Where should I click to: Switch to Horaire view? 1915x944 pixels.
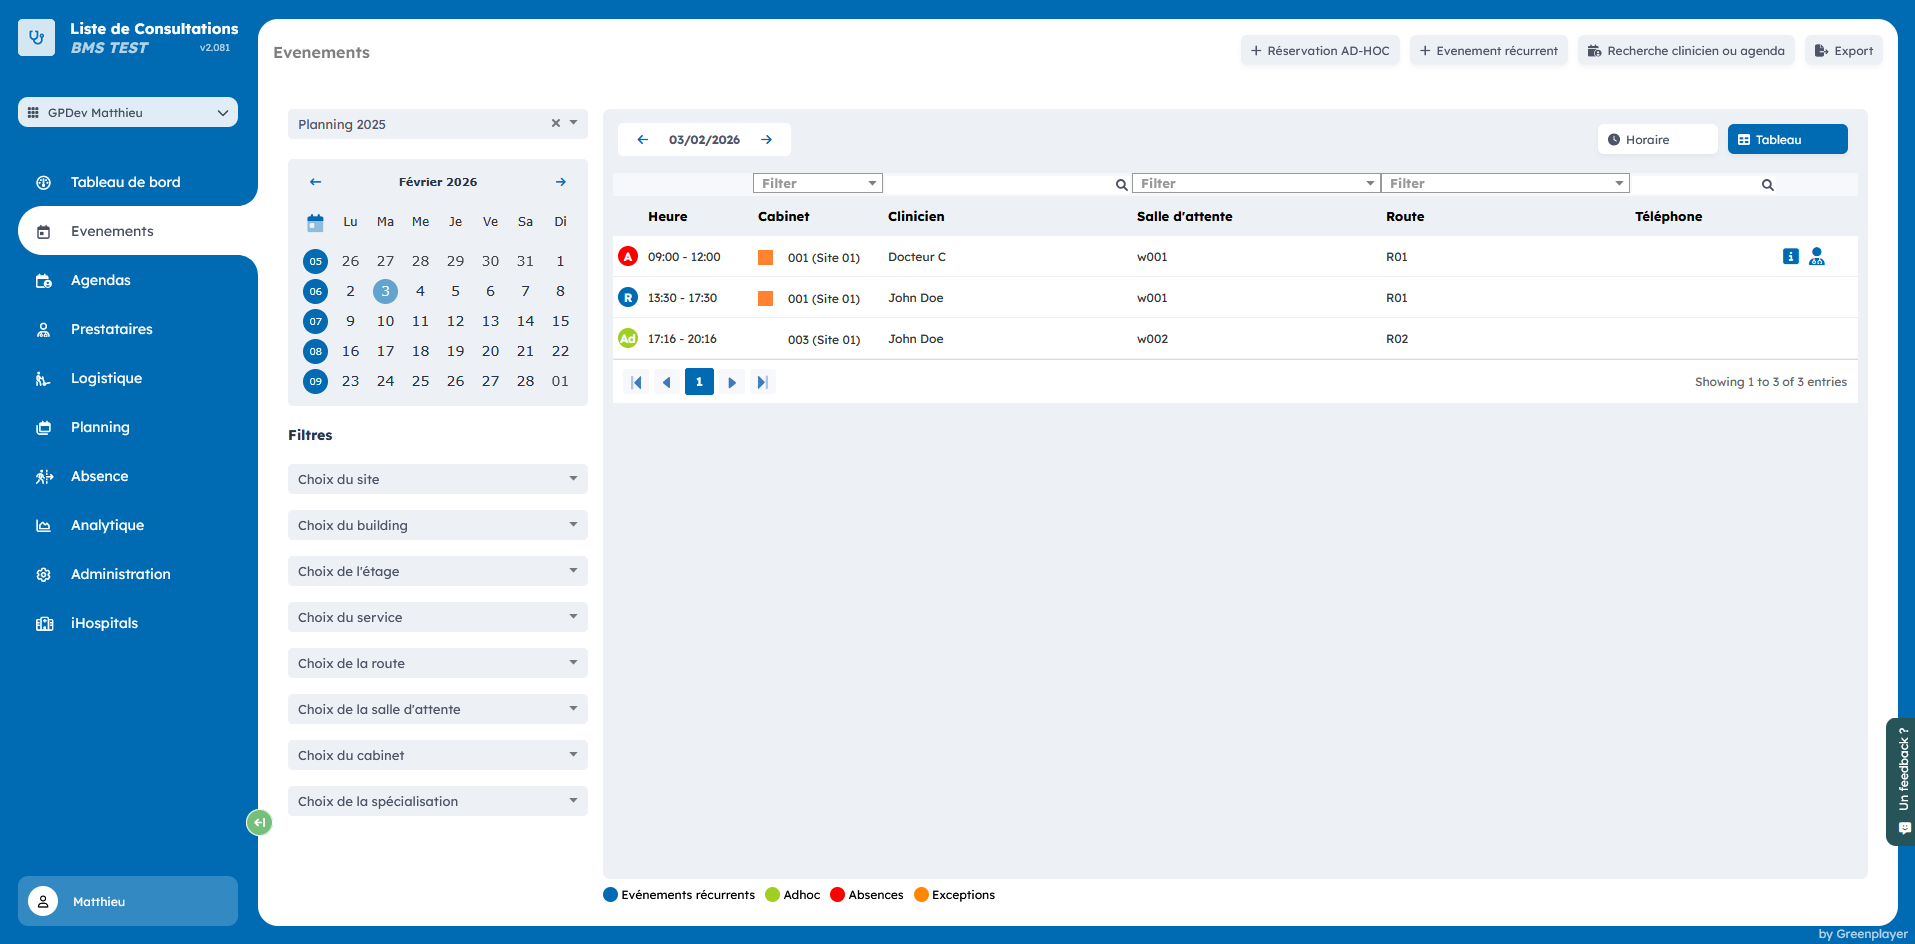pos(1656,140)
